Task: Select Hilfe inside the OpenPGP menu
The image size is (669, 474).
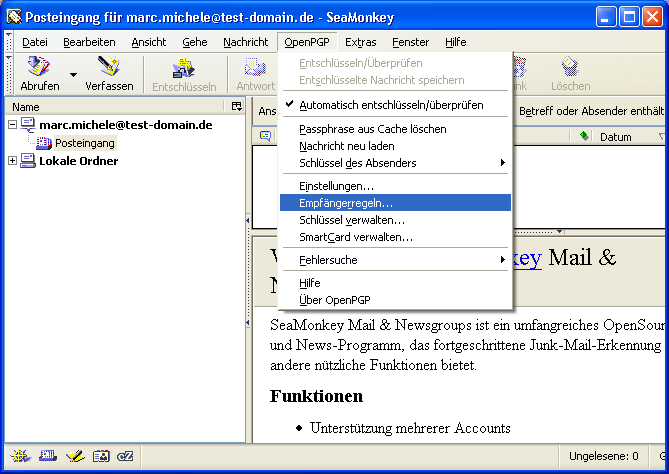Action: 396,283
